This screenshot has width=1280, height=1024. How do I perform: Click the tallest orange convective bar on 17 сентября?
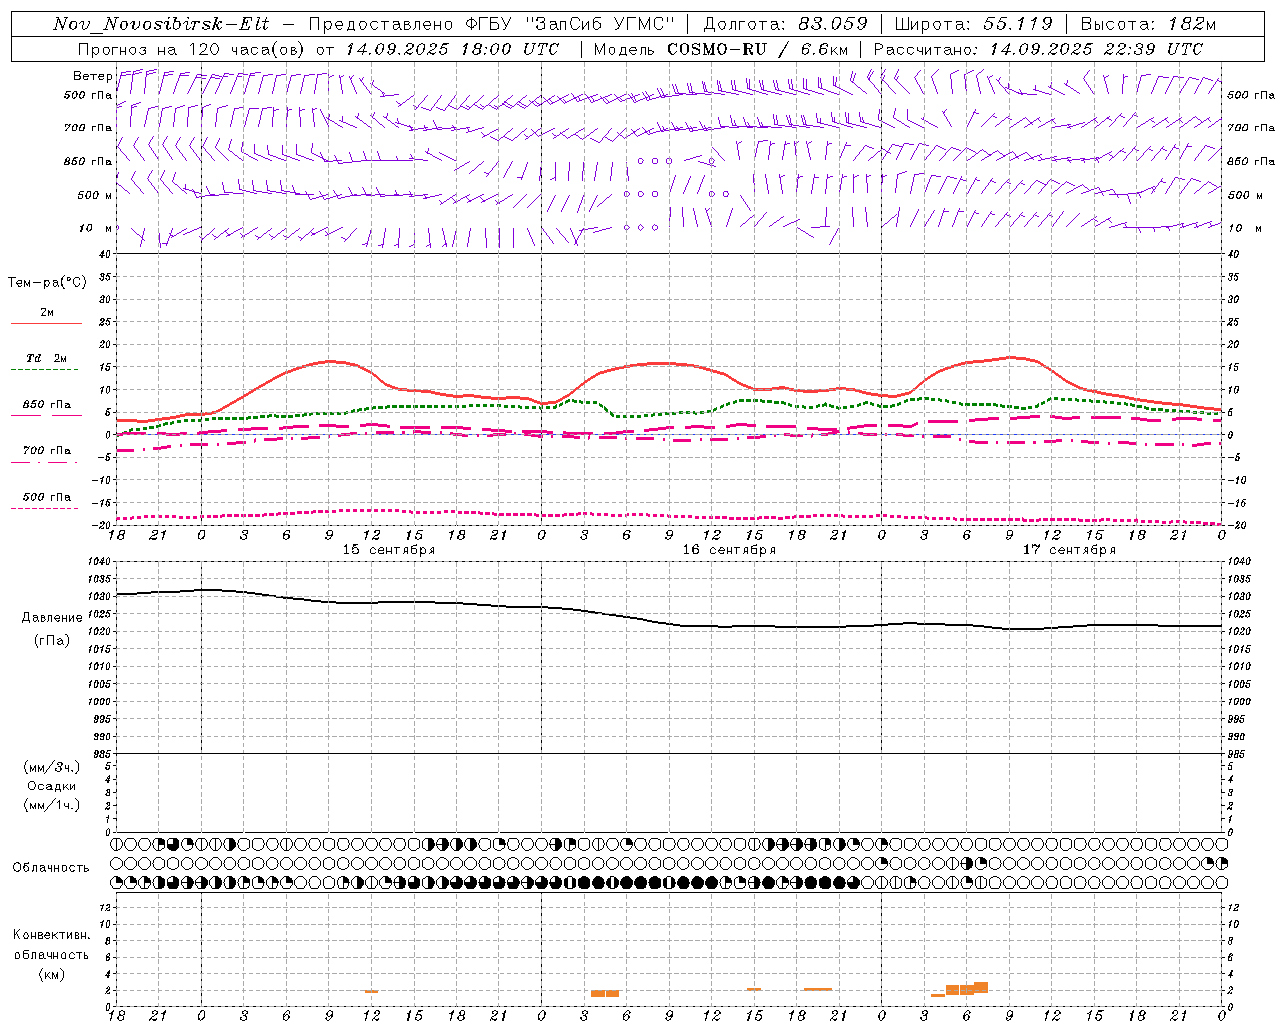981,987
